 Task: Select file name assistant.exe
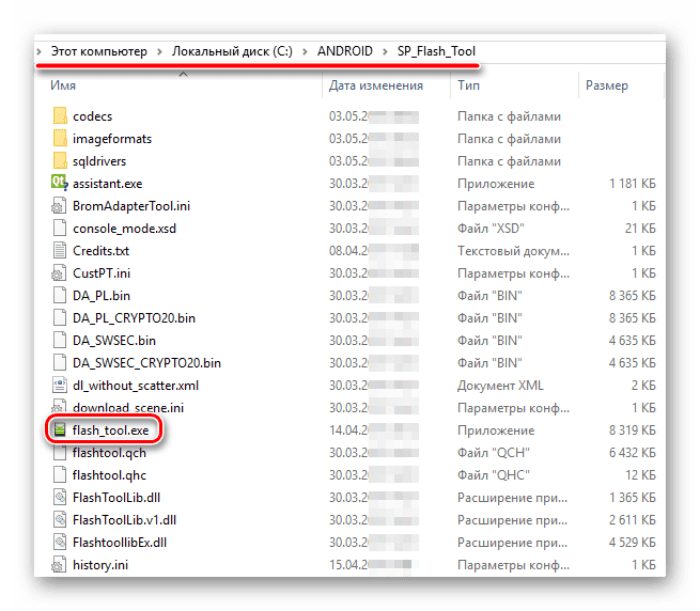tap(108, 183)
